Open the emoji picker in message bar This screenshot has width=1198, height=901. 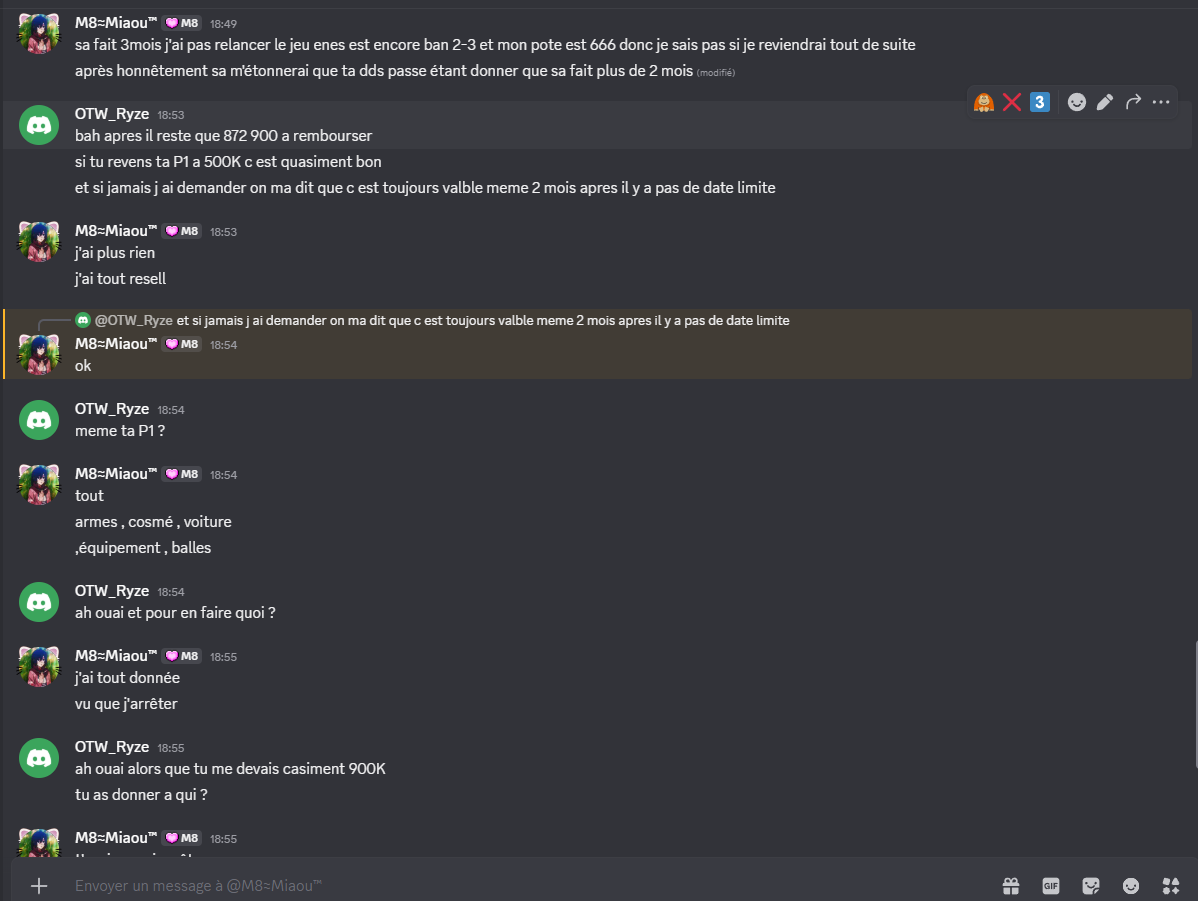click(1131, 885)
